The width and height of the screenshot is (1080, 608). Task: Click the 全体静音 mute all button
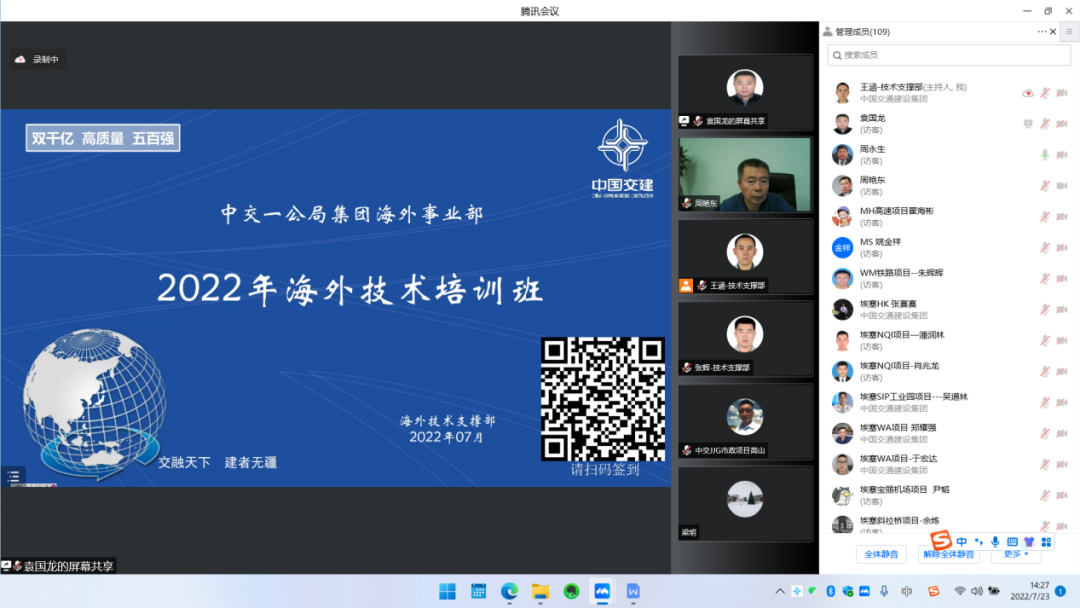(881, 554)
